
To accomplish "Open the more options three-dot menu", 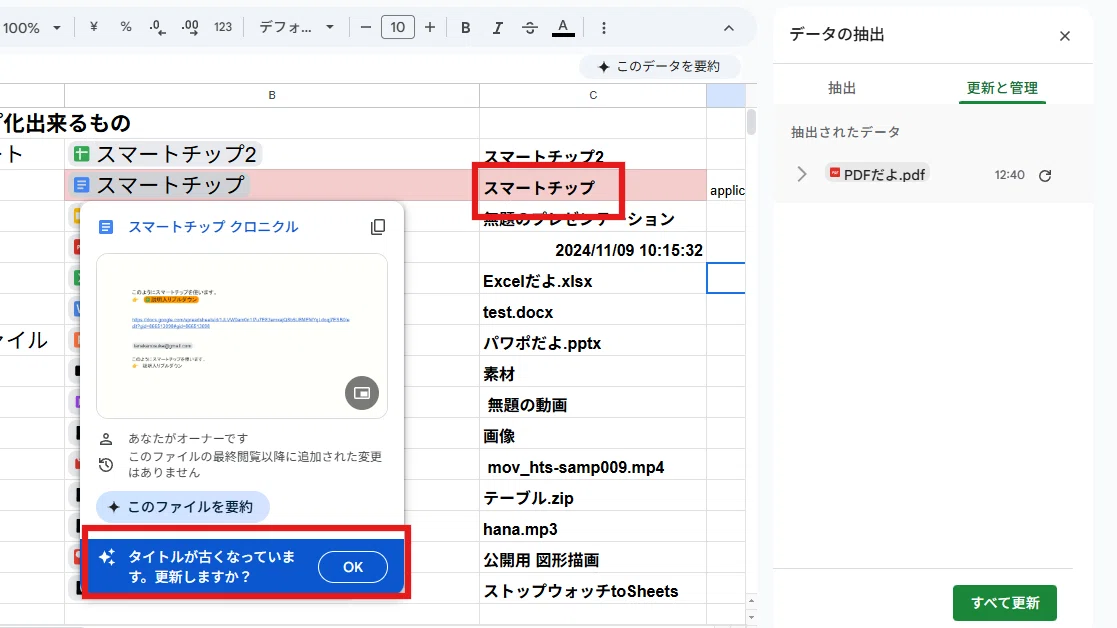I will click(603, 28).
